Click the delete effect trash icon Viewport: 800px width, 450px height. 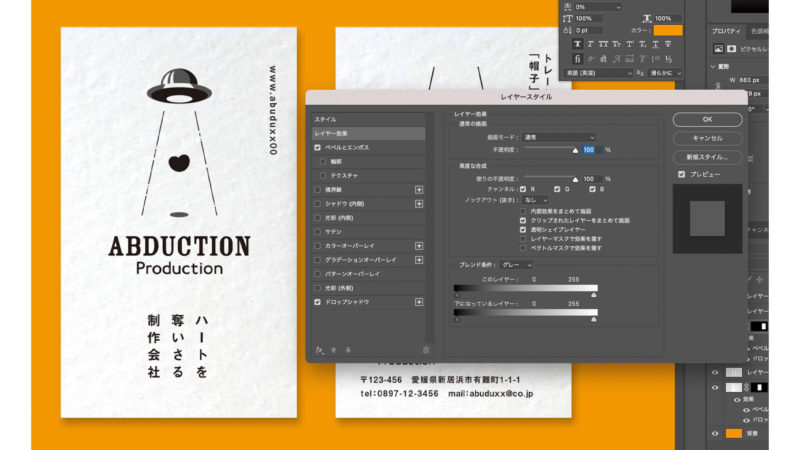pos(426,350)
